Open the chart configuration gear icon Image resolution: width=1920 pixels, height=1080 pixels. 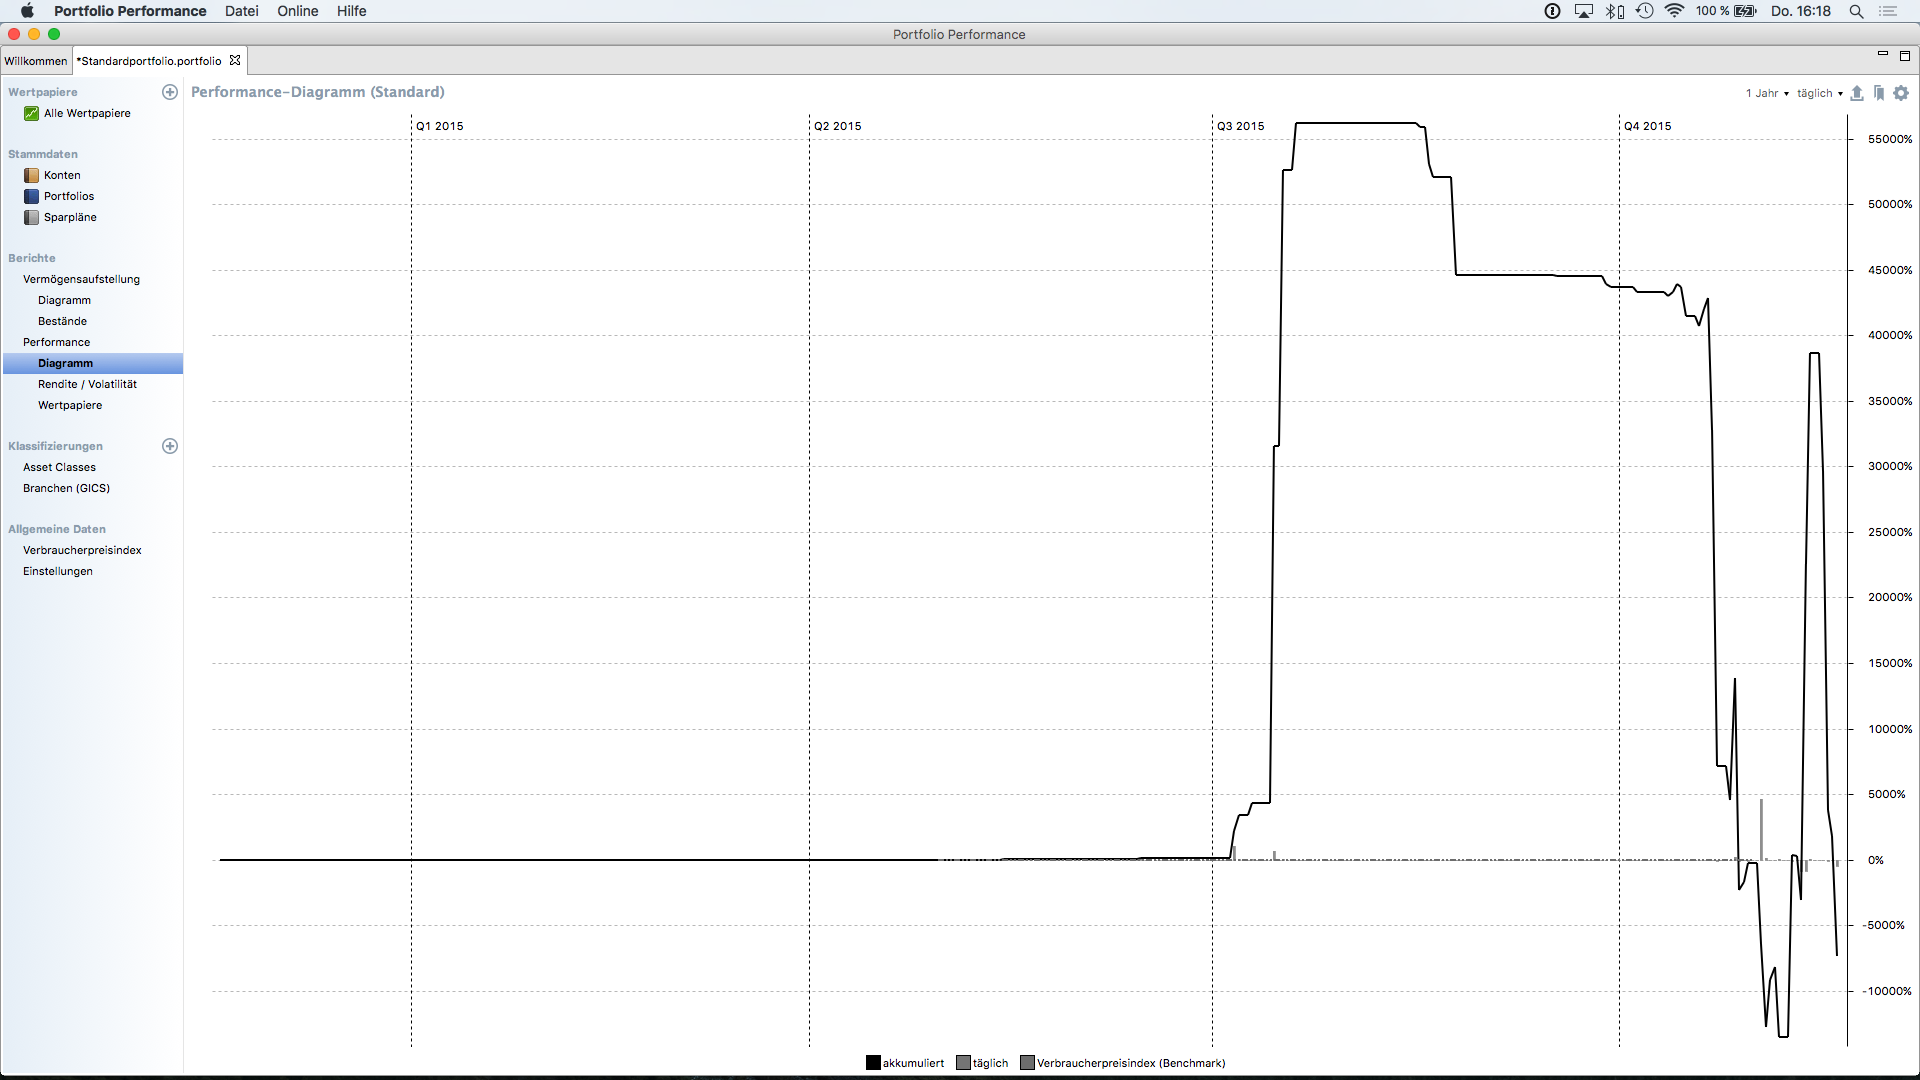tap(1901, 93)
